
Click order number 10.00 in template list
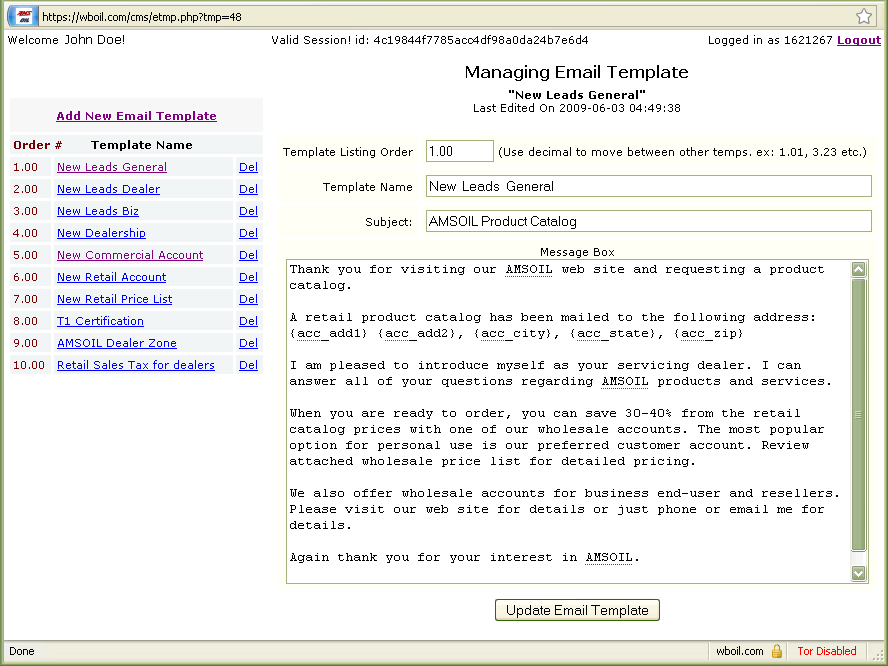[x=29, y=366]
